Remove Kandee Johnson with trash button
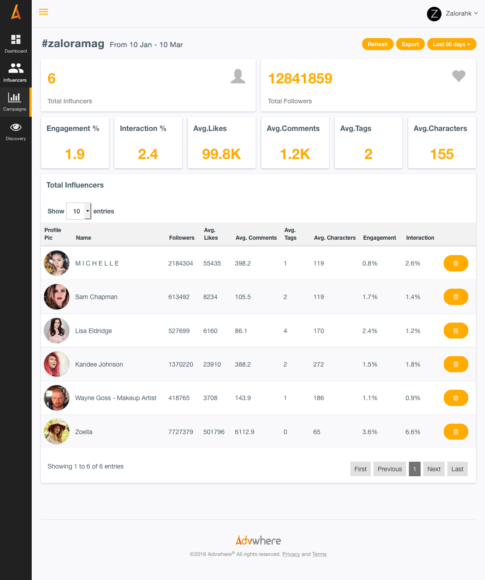This screenshot has height=580, width=485. (x=455, y=364)
